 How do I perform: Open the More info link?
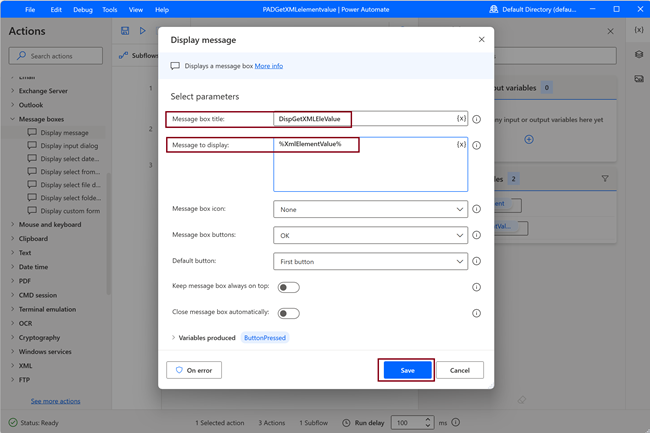click(x=269, y=66)
